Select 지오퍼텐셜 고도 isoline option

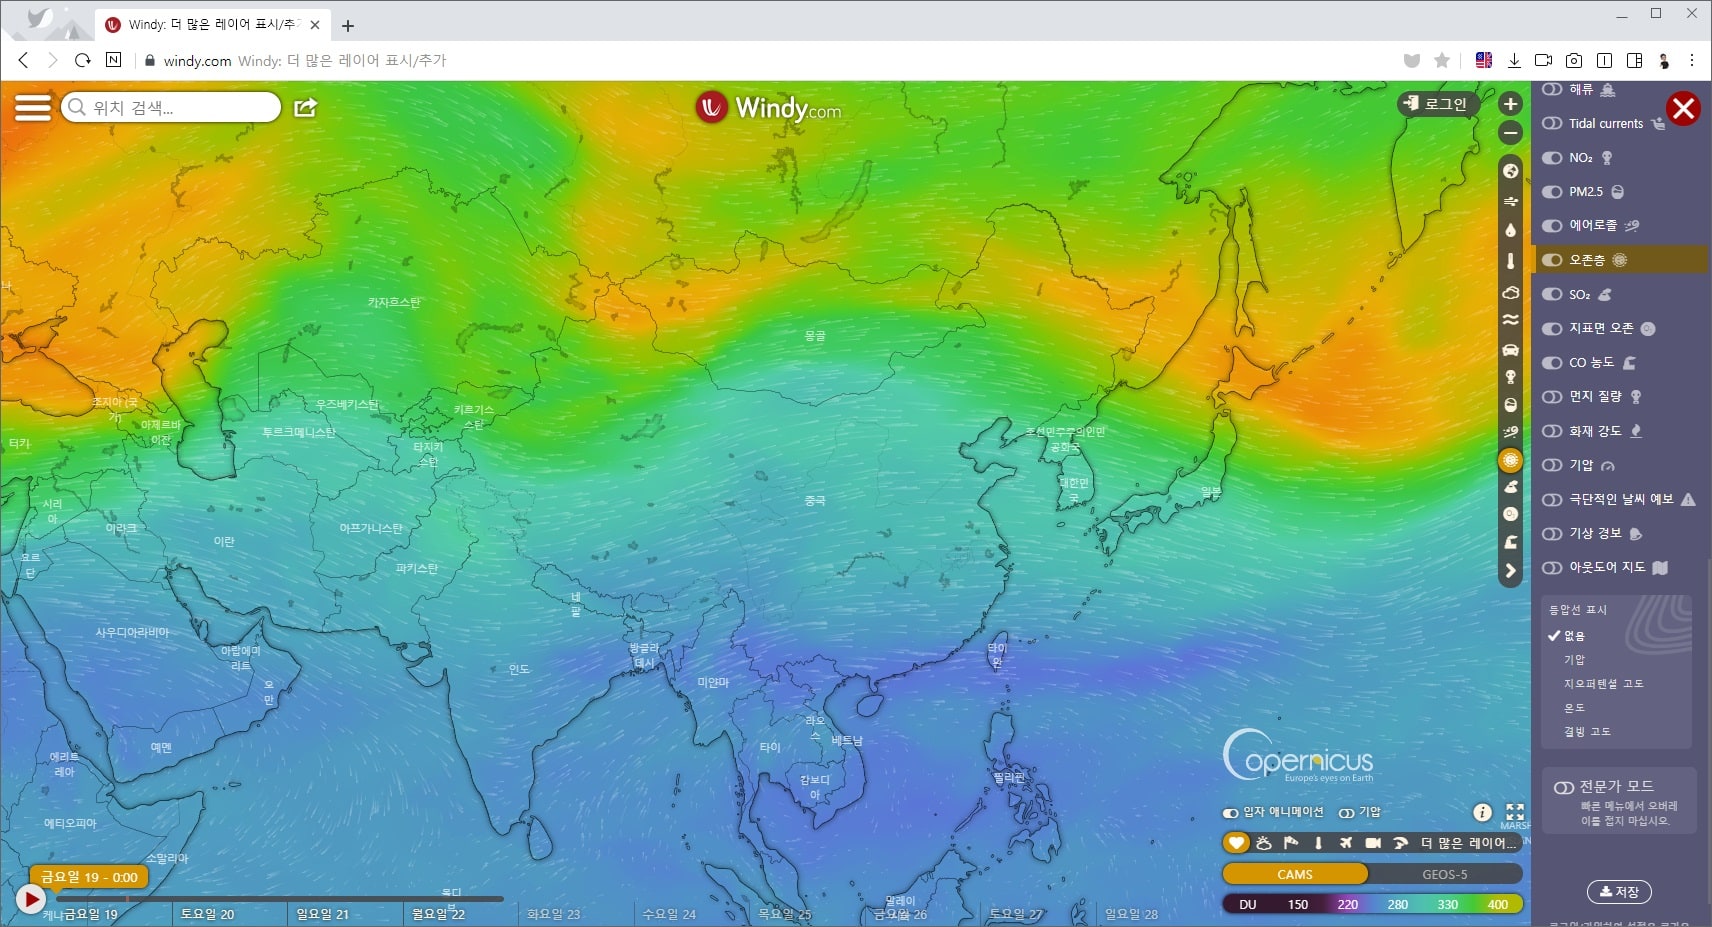[x=1603, y=684]
